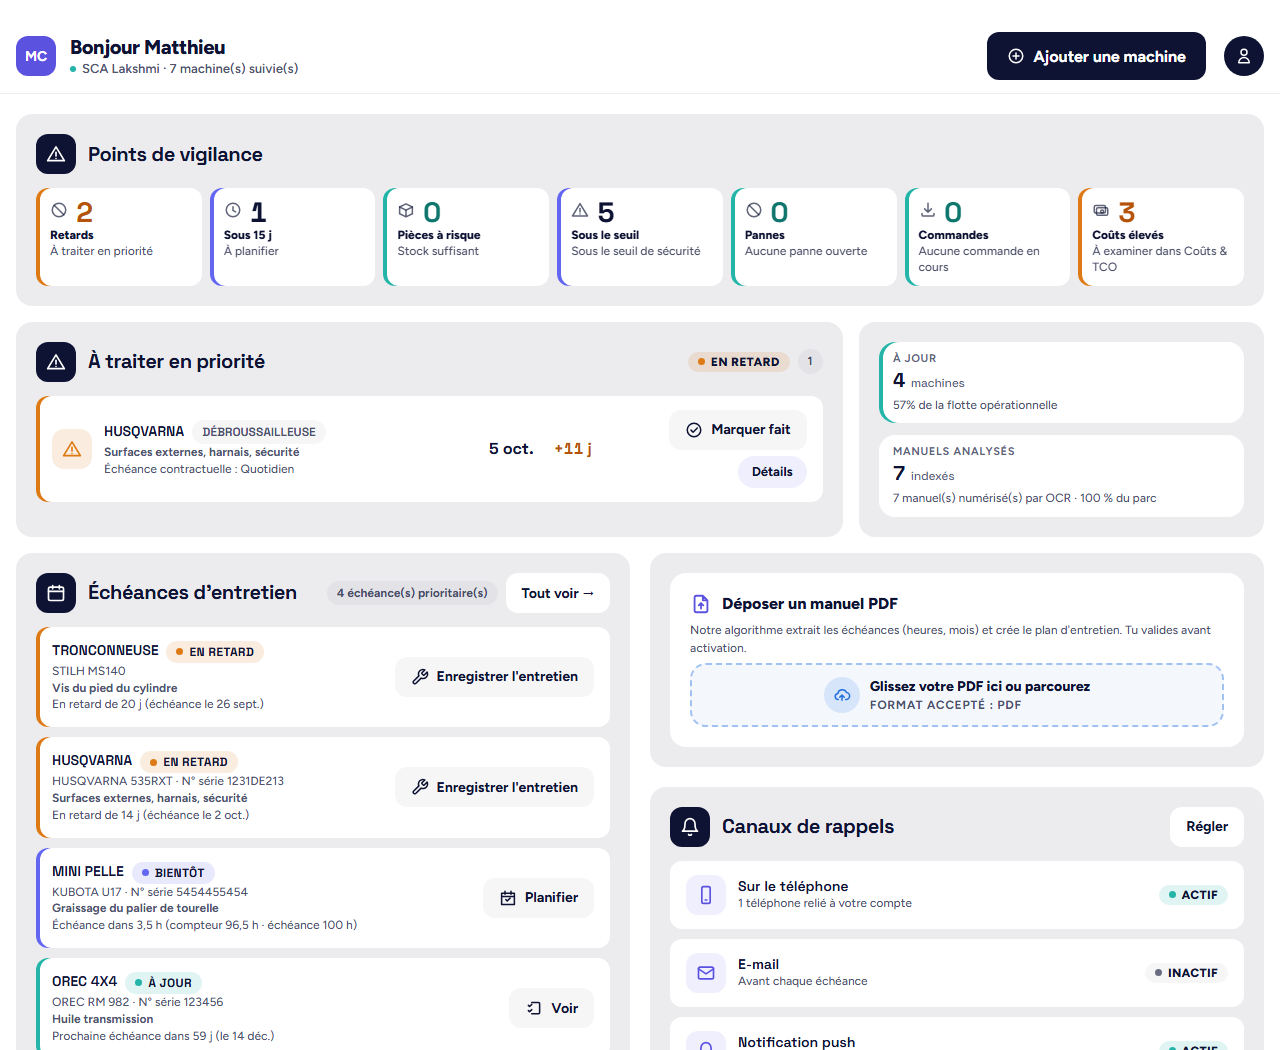Click the Échéances d'entretien calendar icon

pyautogui.click(x=56, y=593)
